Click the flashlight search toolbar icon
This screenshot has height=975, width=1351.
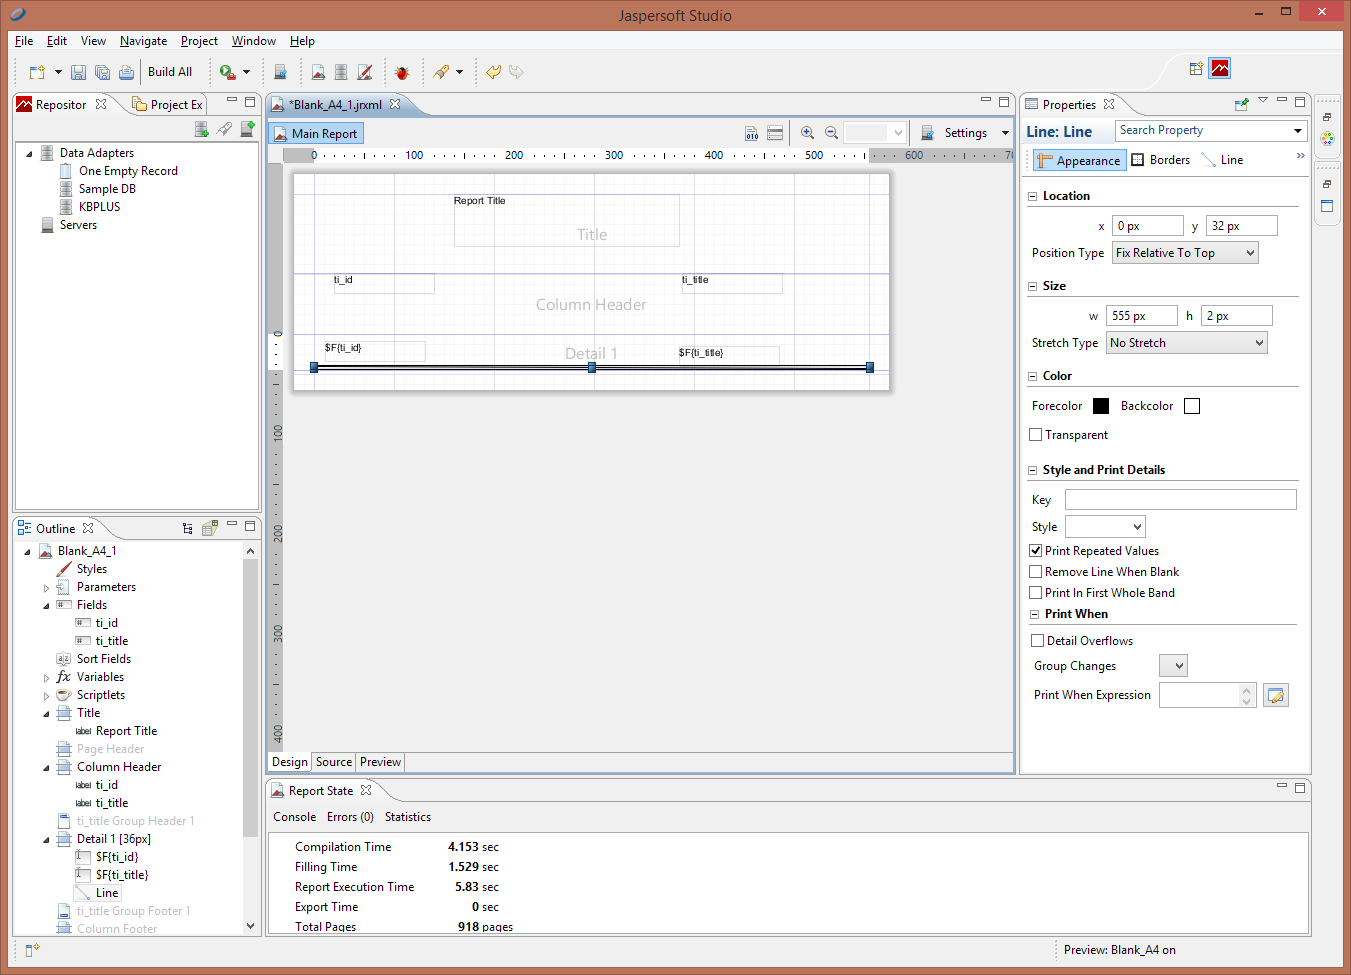click(441, 72)
